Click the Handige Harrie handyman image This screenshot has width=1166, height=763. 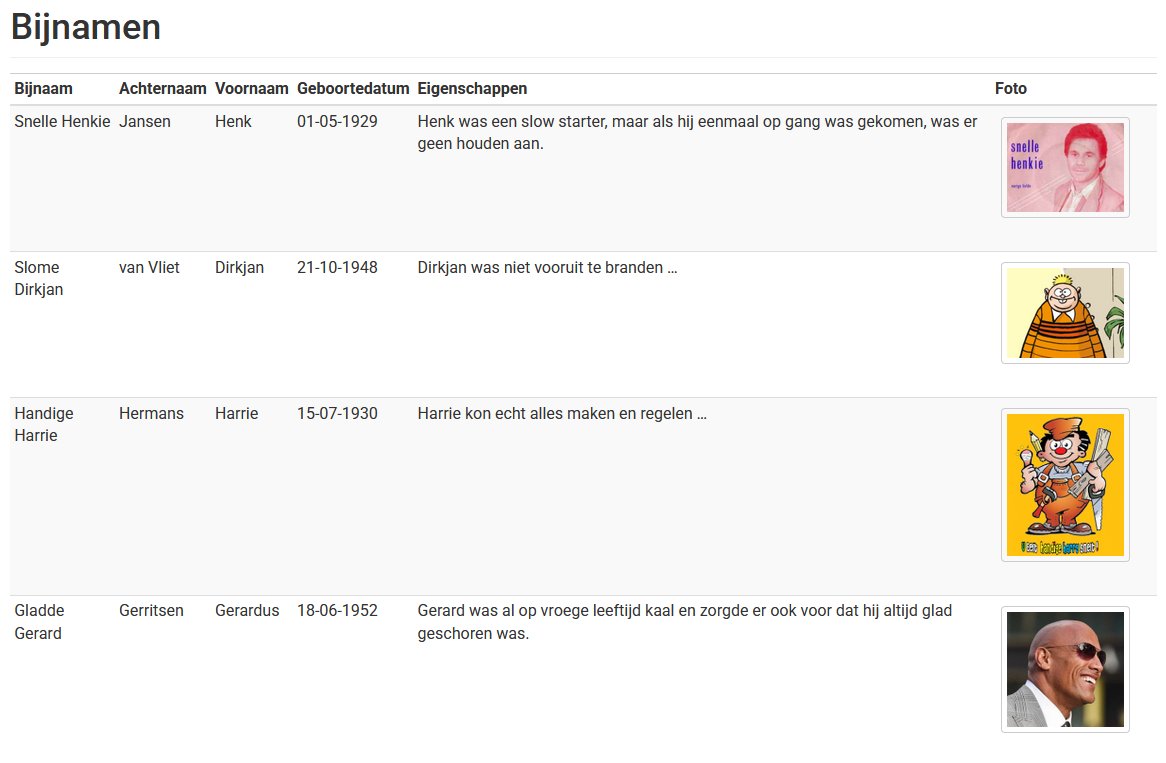tap(1065, 485)
